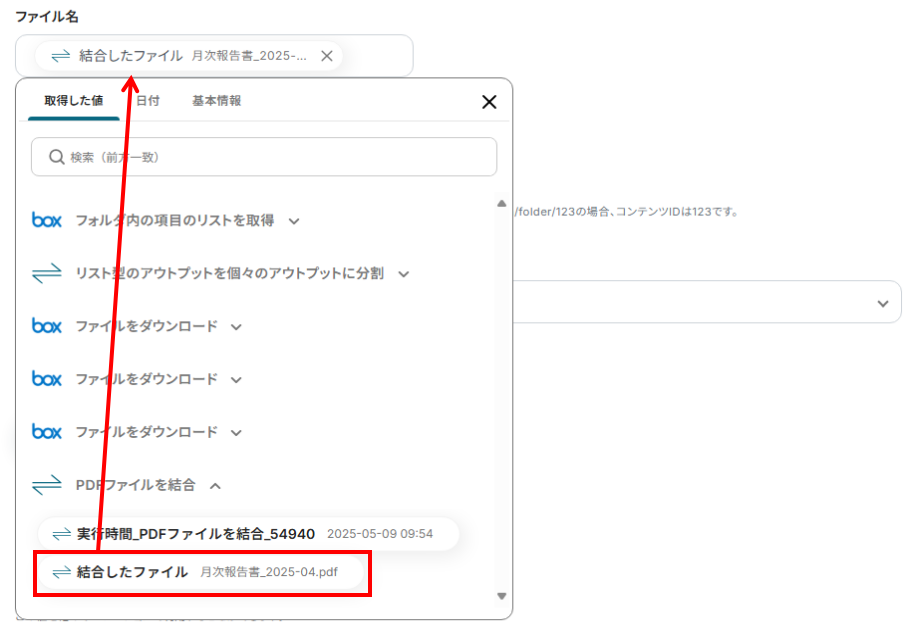Open the 日付 tab
Viewport: 914px width, 631px height.
pyautogui.click(x=147, y=101)
